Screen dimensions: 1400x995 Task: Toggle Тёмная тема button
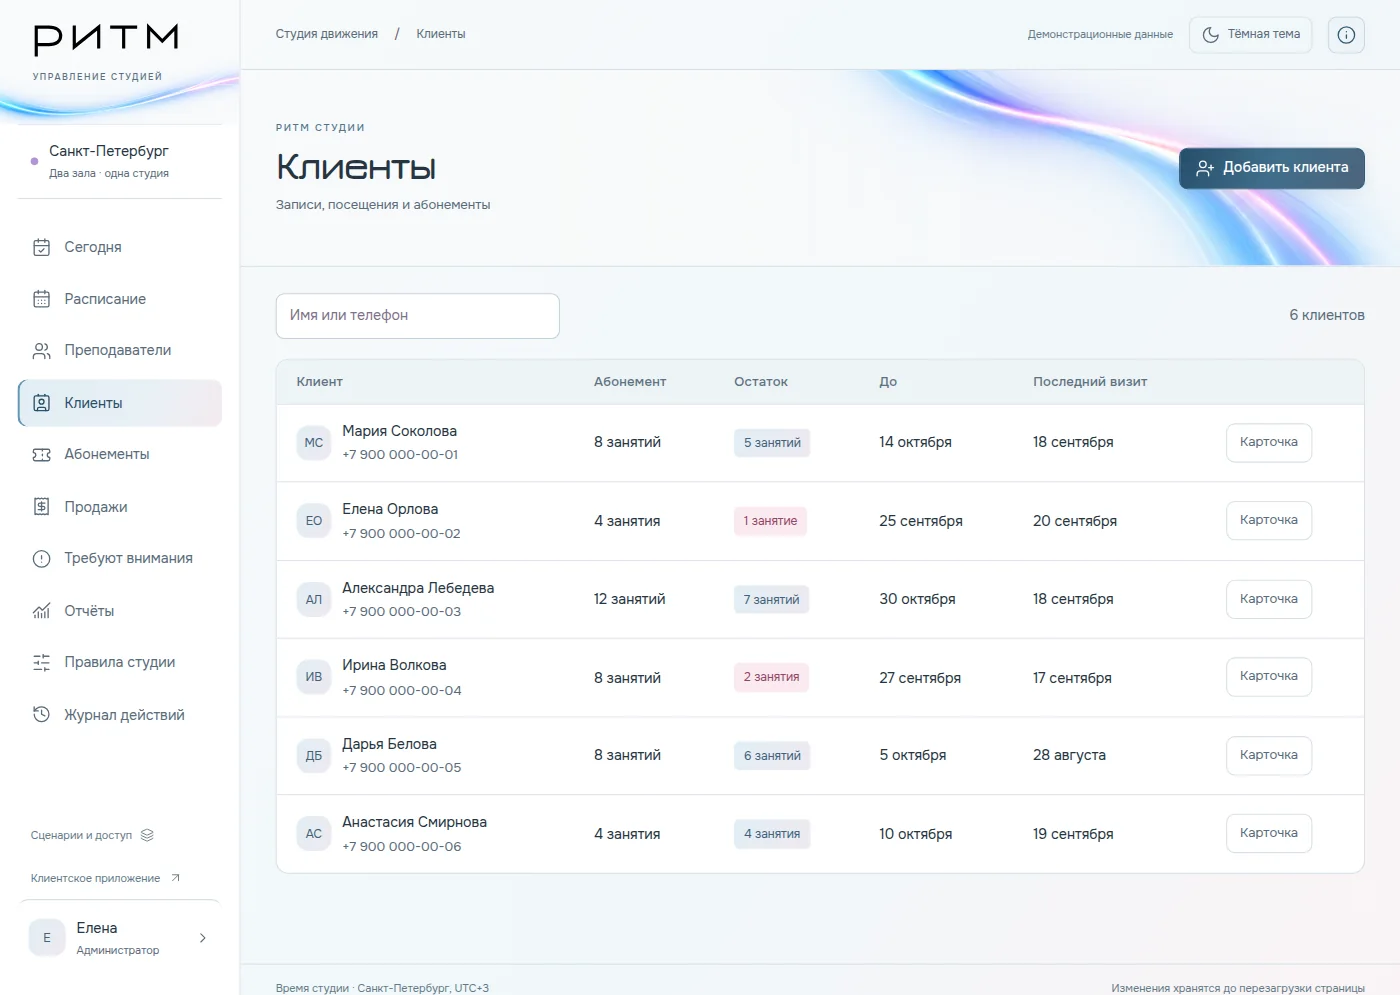[x=1250, y=35]
